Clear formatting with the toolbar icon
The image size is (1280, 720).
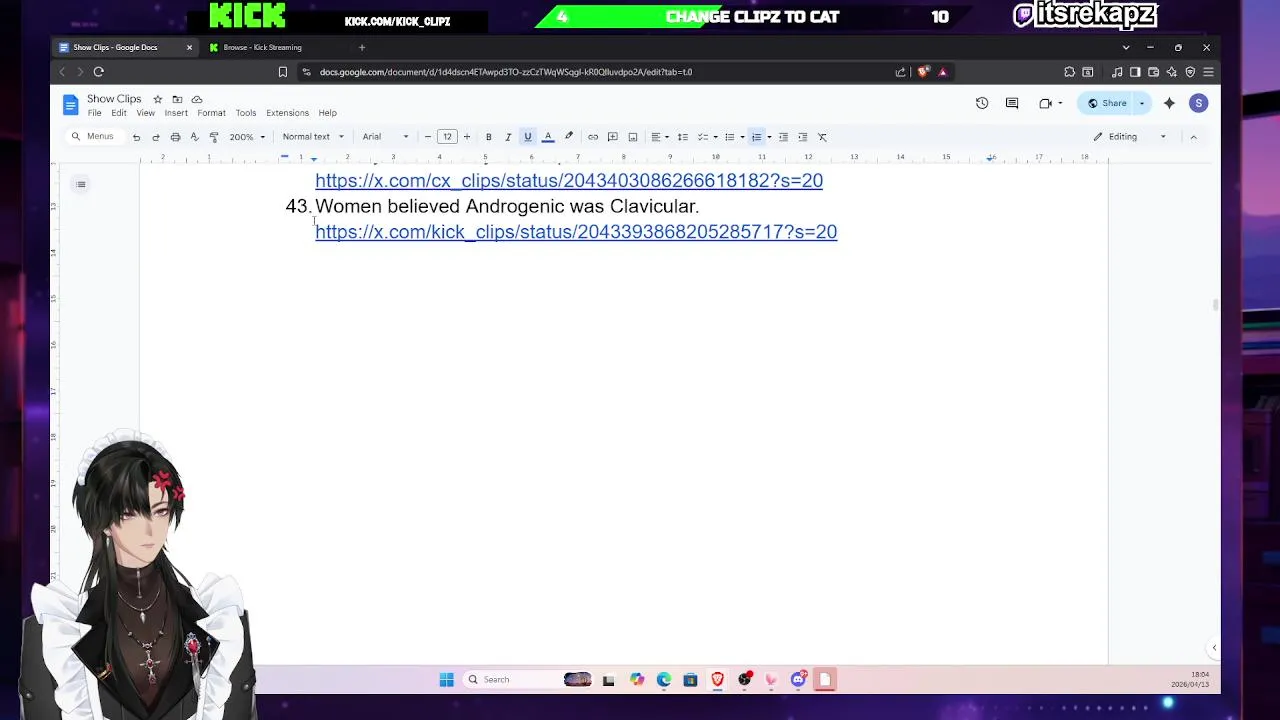point(822,137)
